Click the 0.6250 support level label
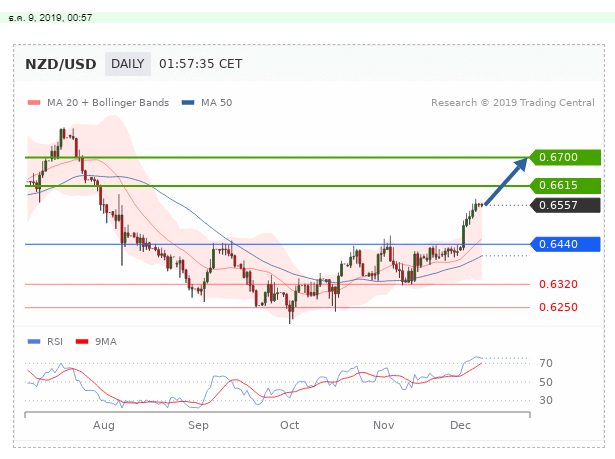This screenshot has height=459, width=615. [558, 307]
